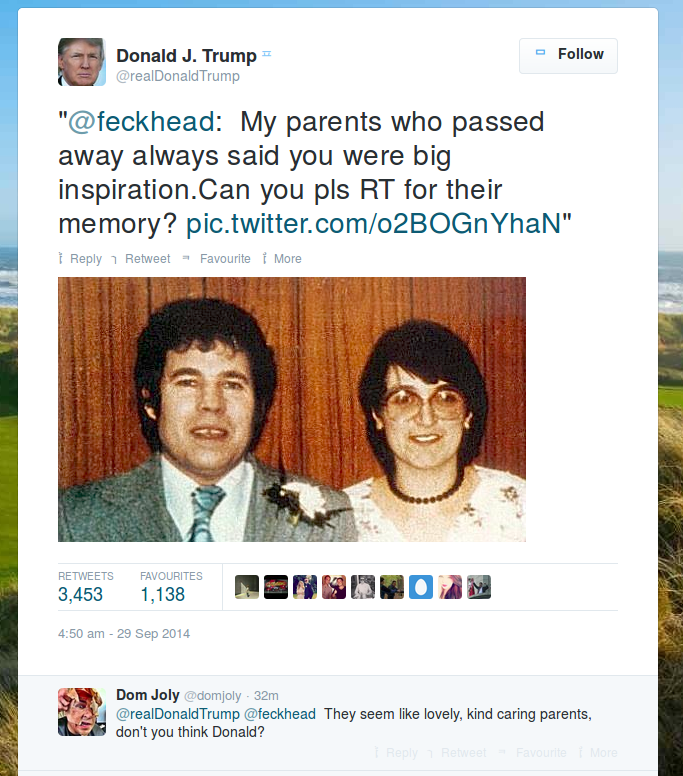Click the Follow button
Viewport: 683px width, 776px height.
coord(568,55)
